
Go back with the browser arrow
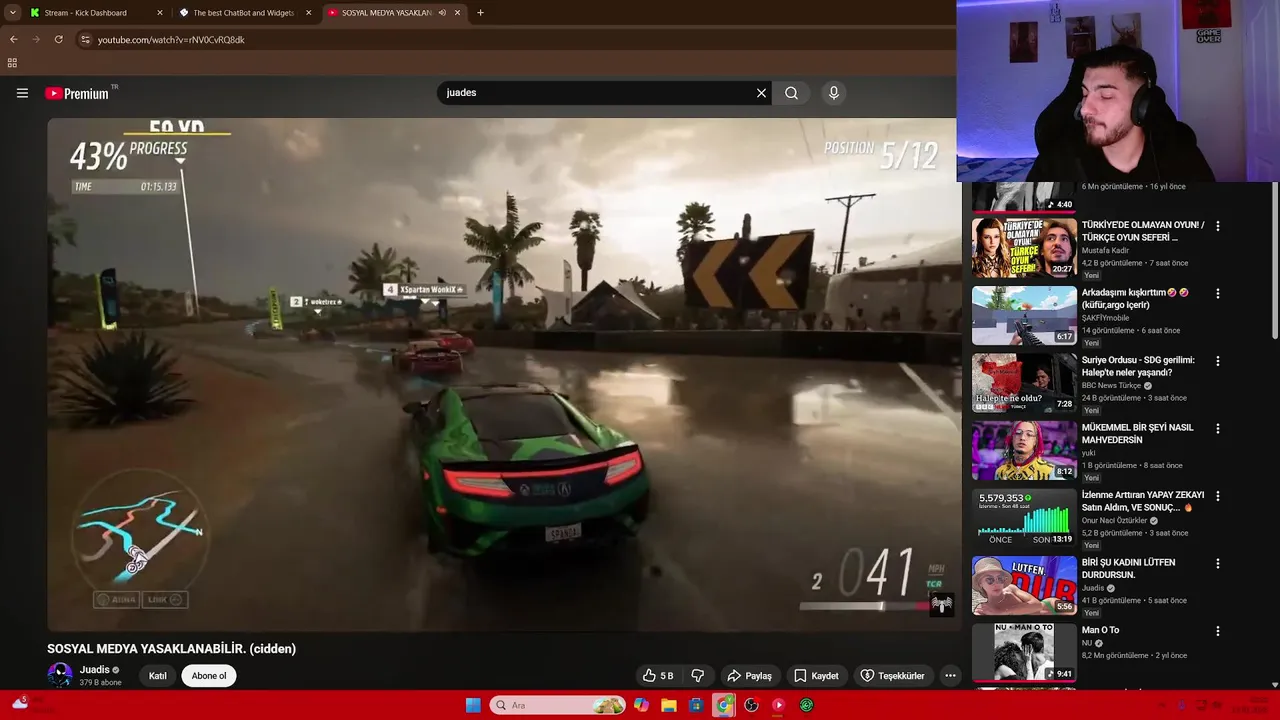(14, 40)
